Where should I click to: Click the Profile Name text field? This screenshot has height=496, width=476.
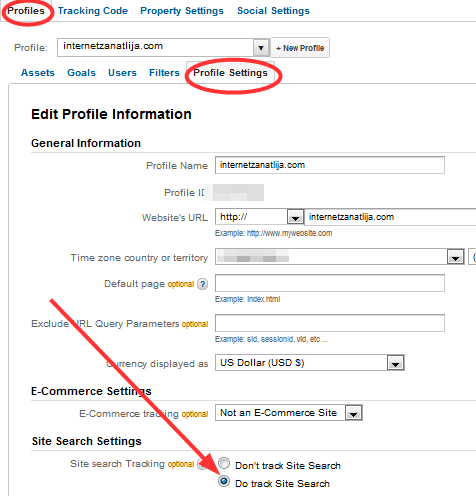point(330,165)
